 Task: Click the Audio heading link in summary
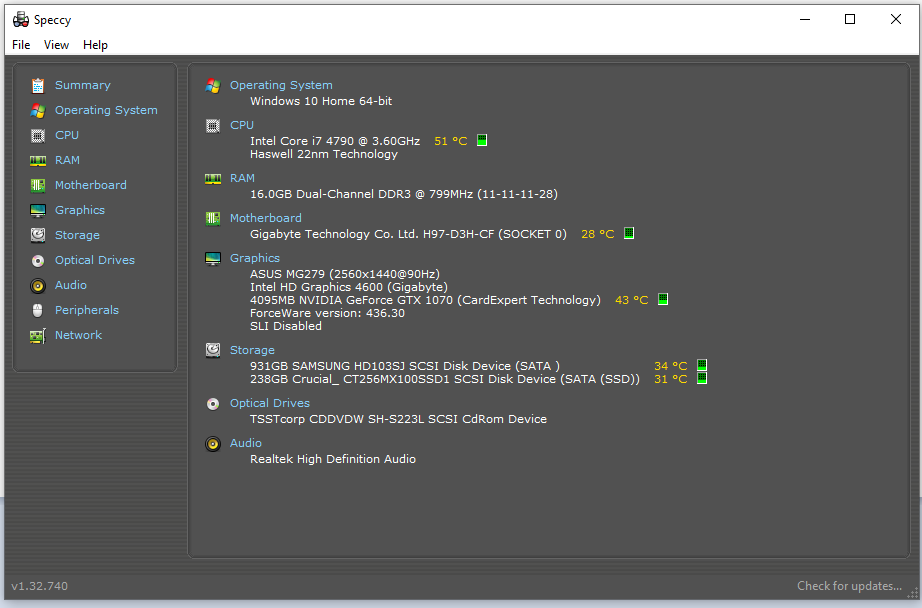246,443
